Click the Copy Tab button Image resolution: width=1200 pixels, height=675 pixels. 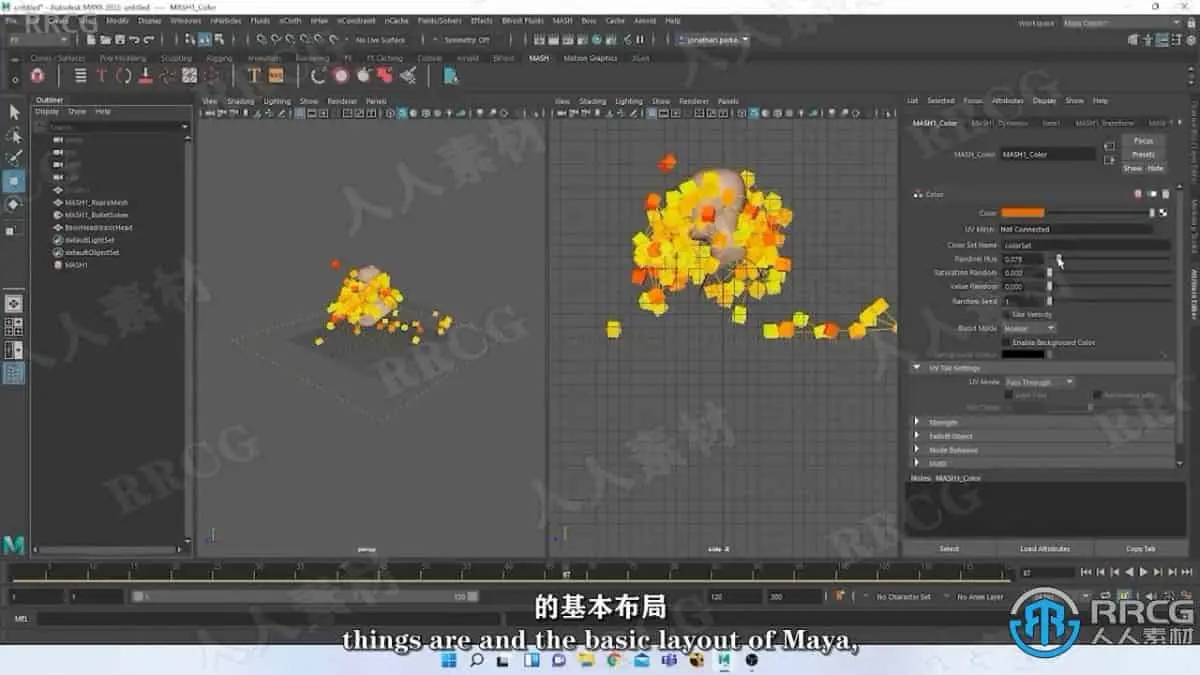[1140, 549]
